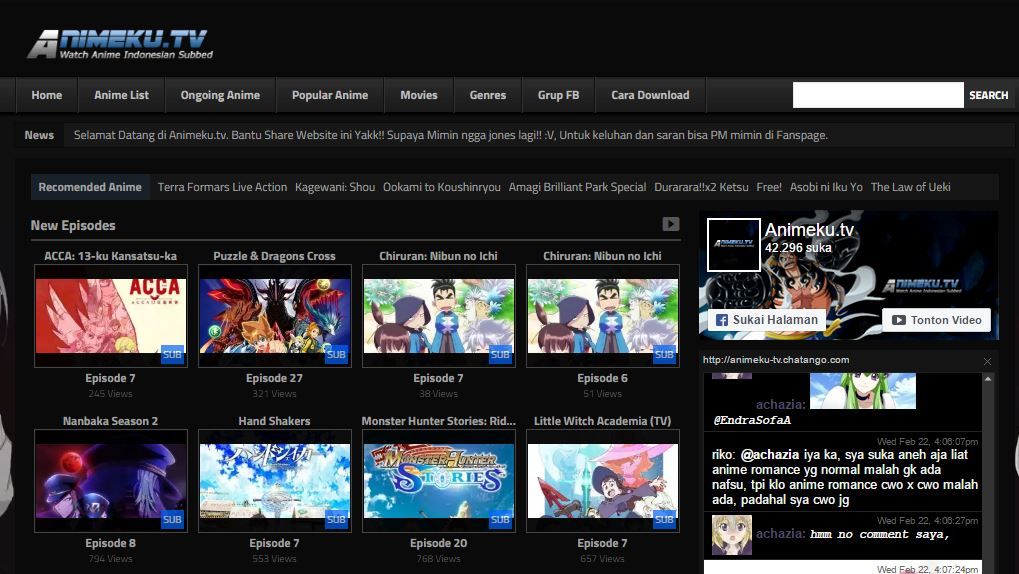1019x574 pixels.
Task: Click Episode 20 under Monster Hunter Stories
Action: [439, 543]
